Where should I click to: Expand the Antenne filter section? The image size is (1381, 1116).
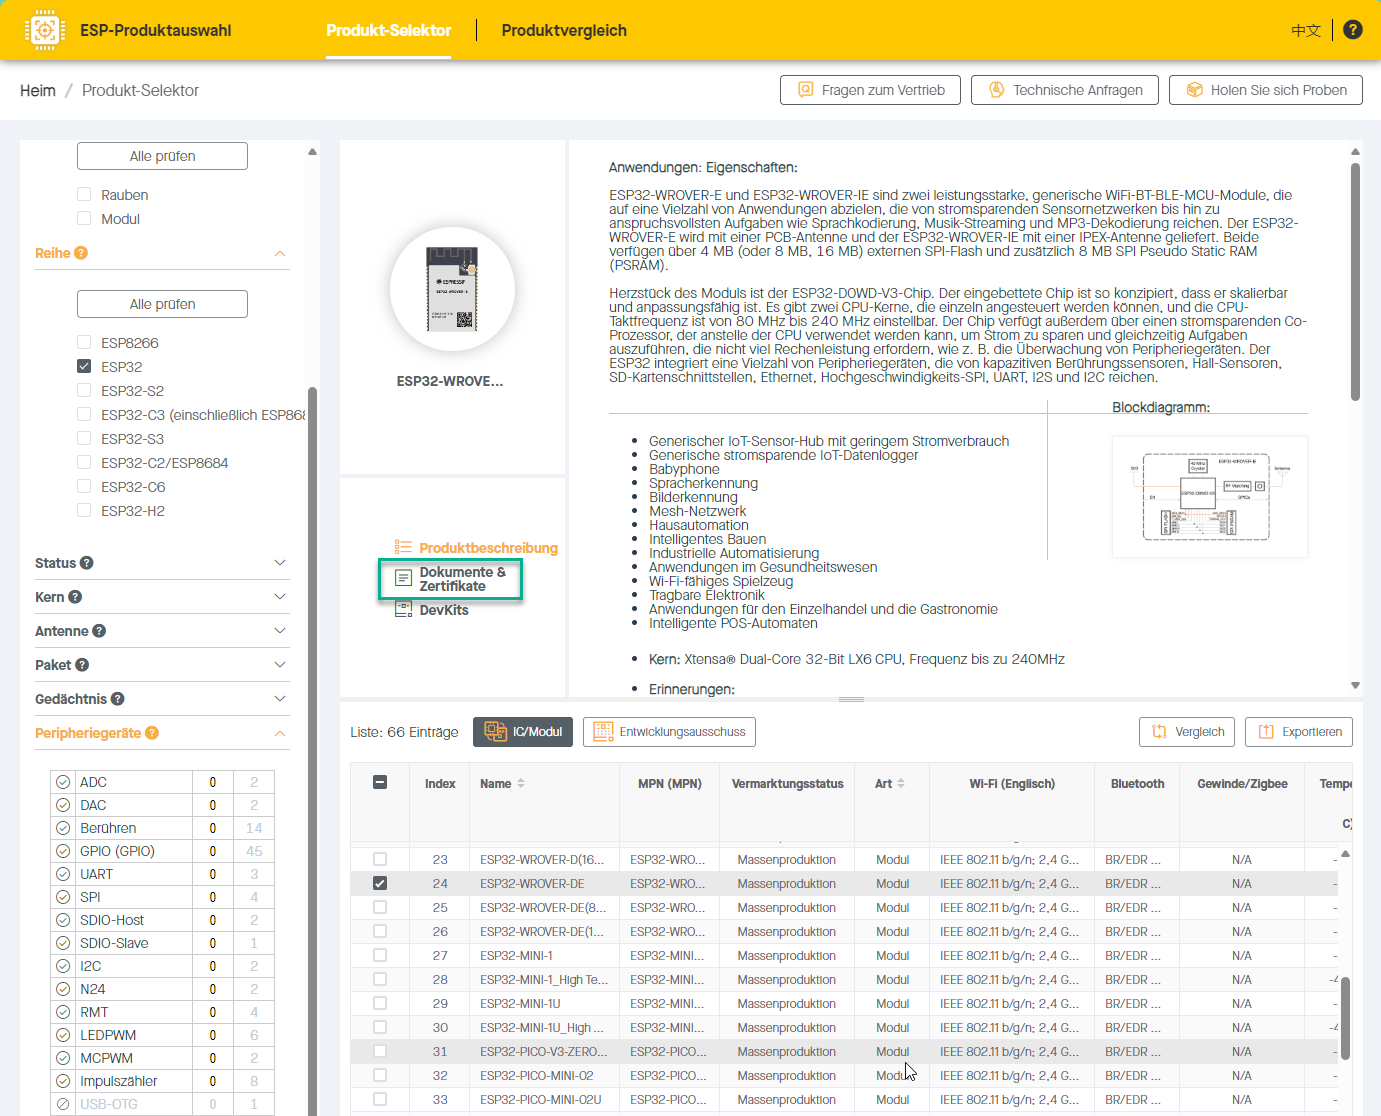coord(280,631)
